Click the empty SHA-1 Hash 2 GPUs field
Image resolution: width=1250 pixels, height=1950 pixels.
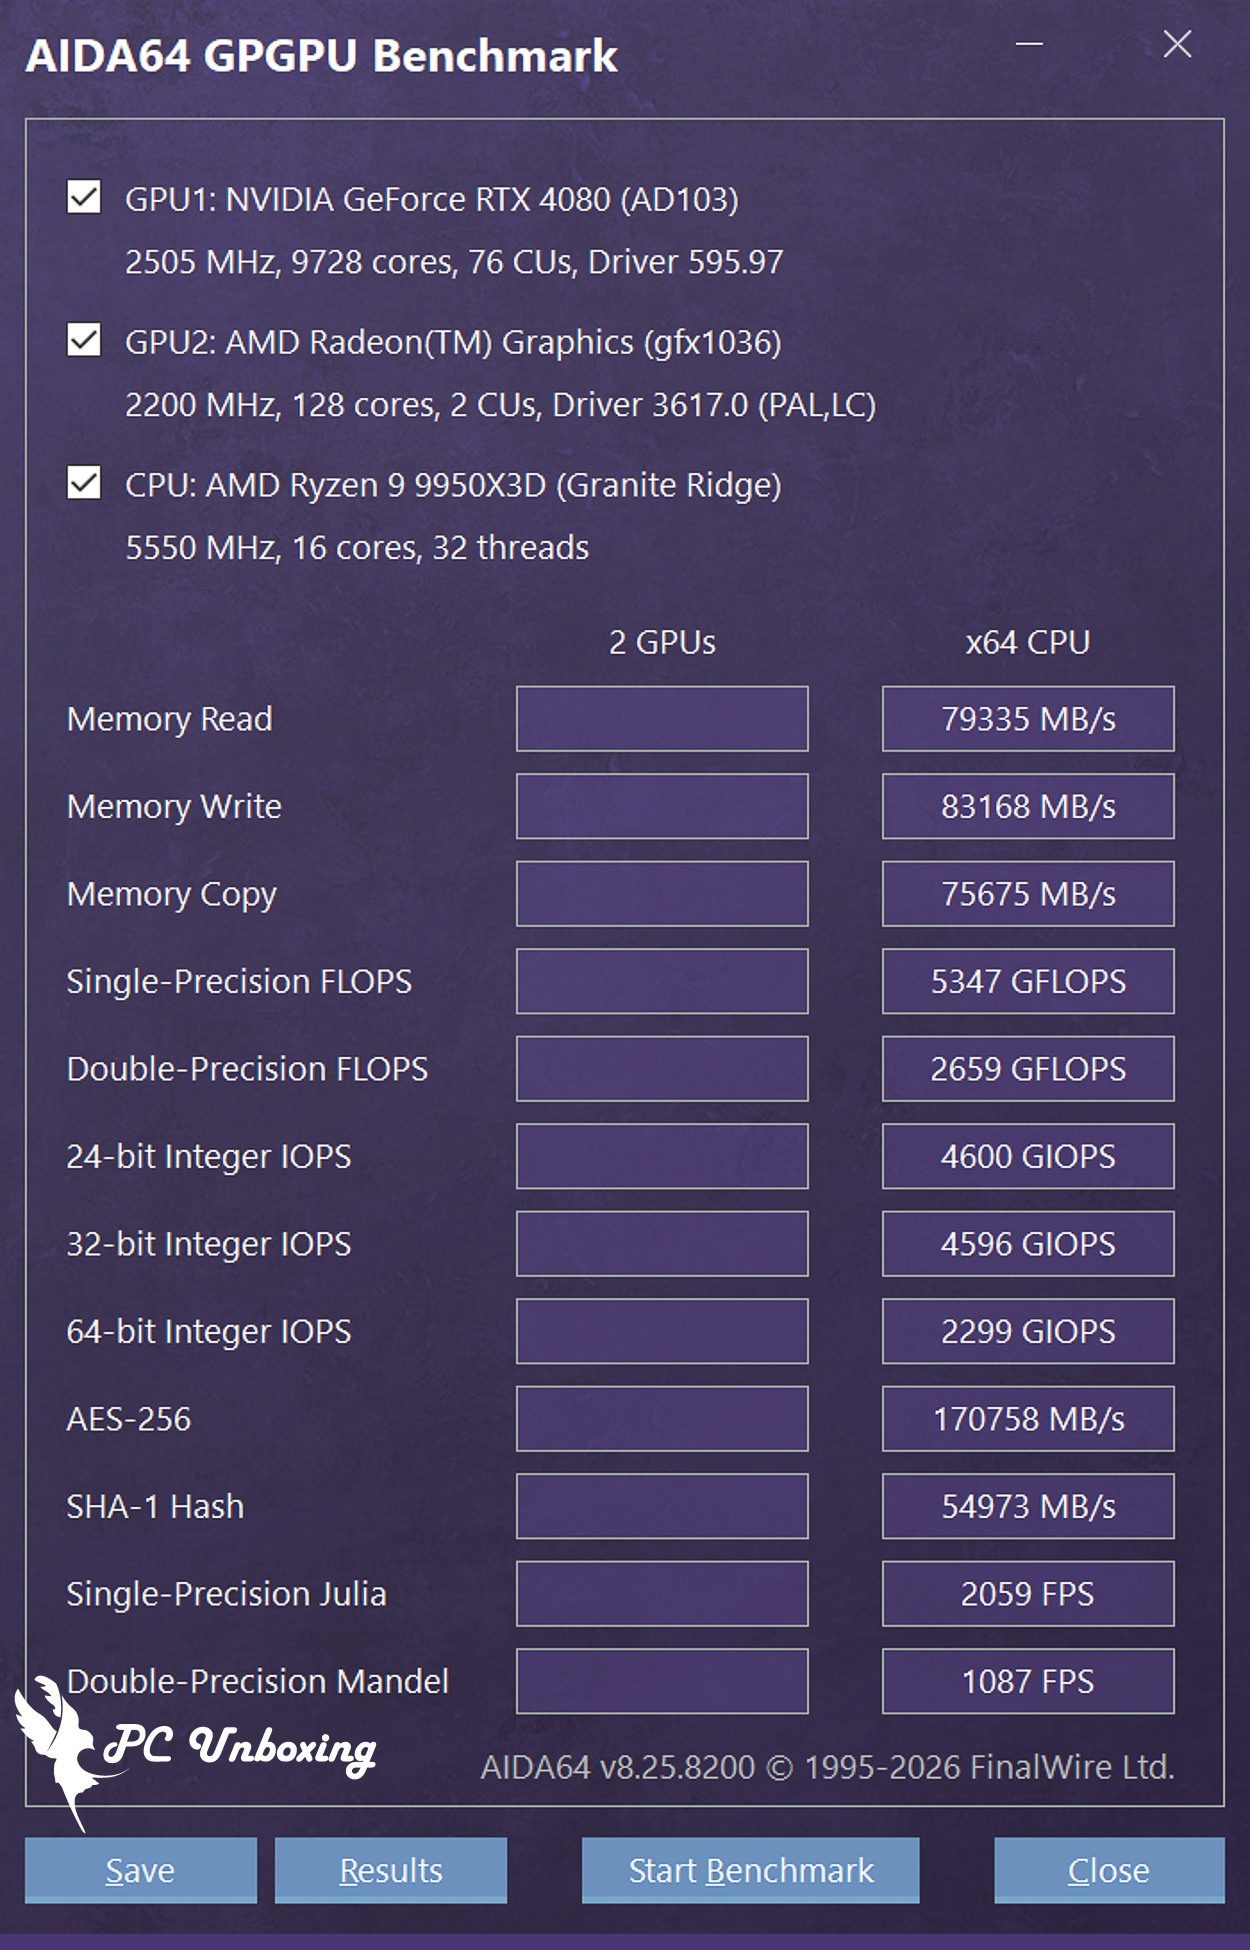pyautogui.click(x=662, y=1506)
